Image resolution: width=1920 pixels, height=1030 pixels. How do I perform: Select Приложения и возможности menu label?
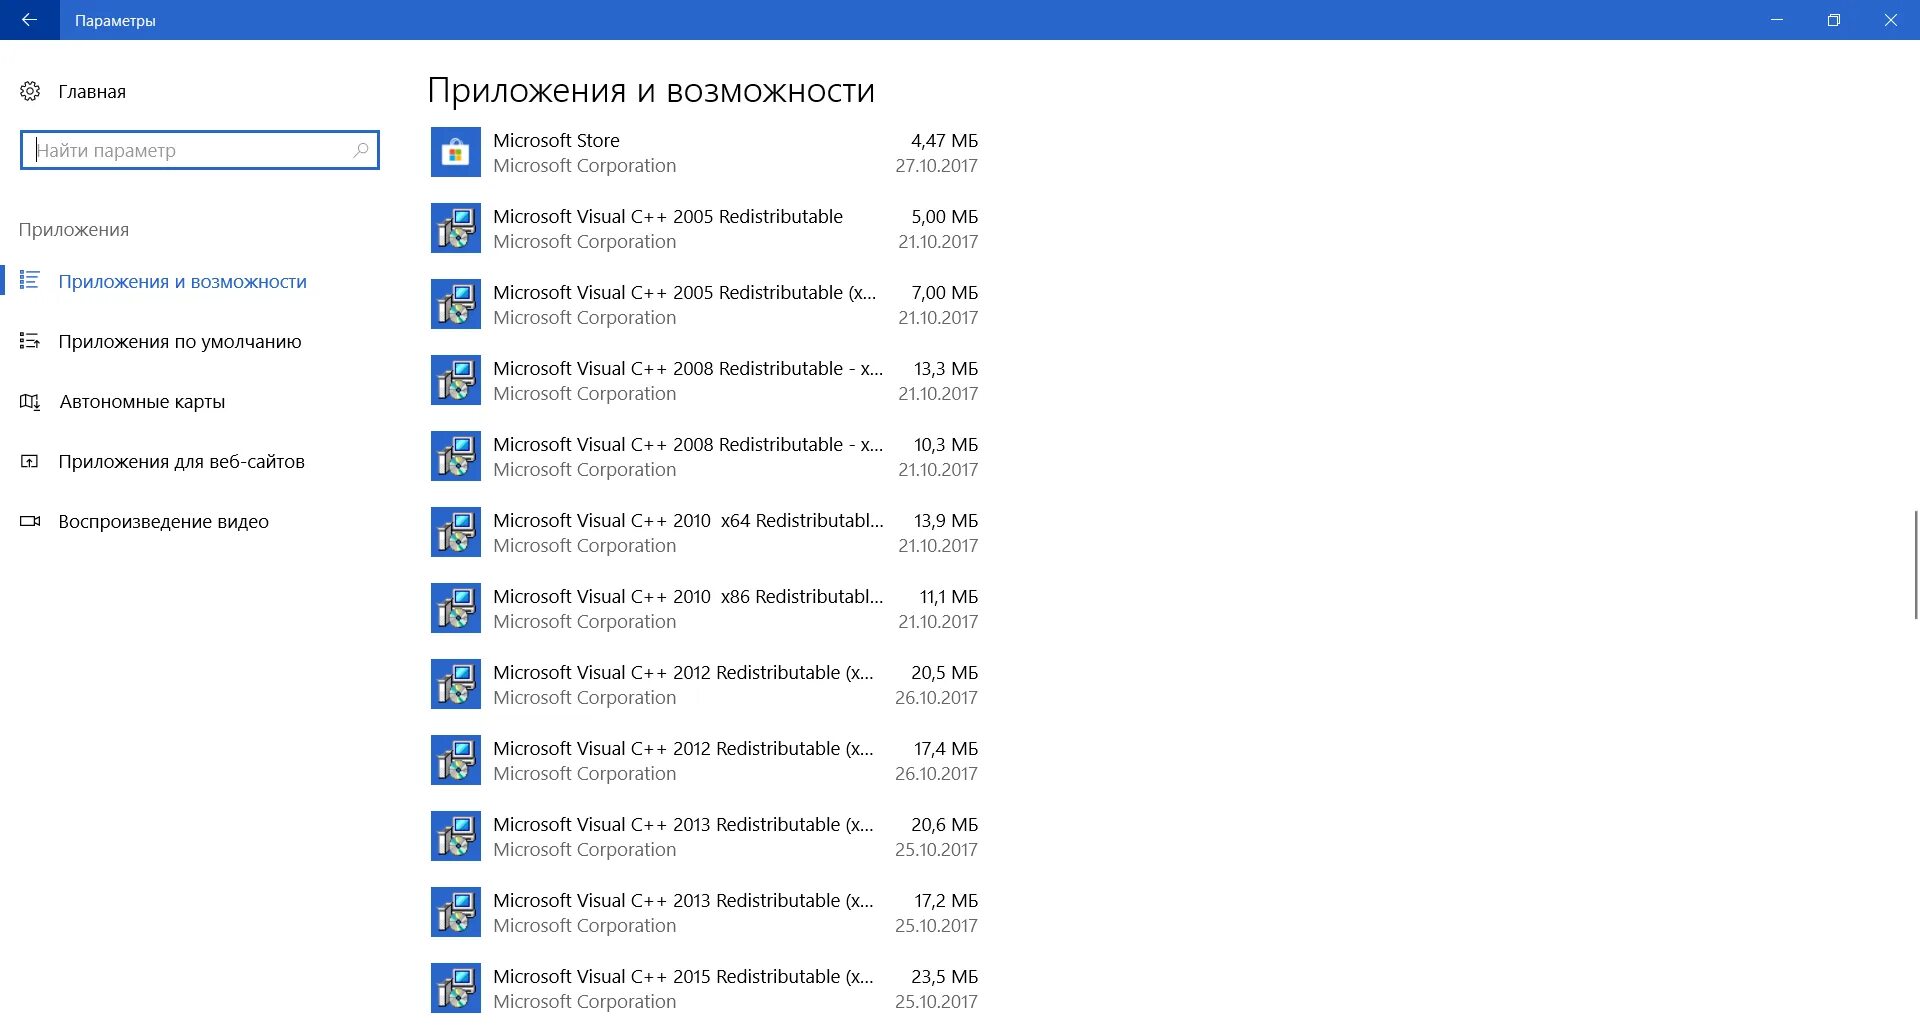coord(182,281)
